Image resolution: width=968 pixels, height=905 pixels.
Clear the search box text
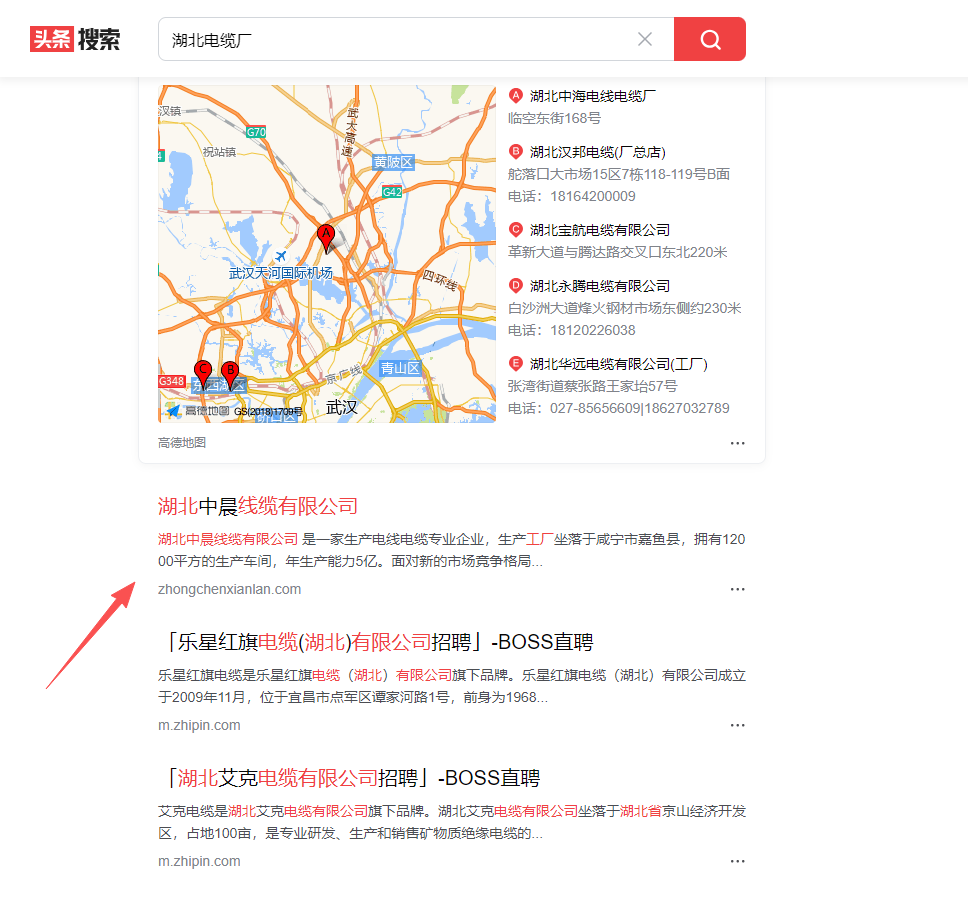[x=645, y=39]
